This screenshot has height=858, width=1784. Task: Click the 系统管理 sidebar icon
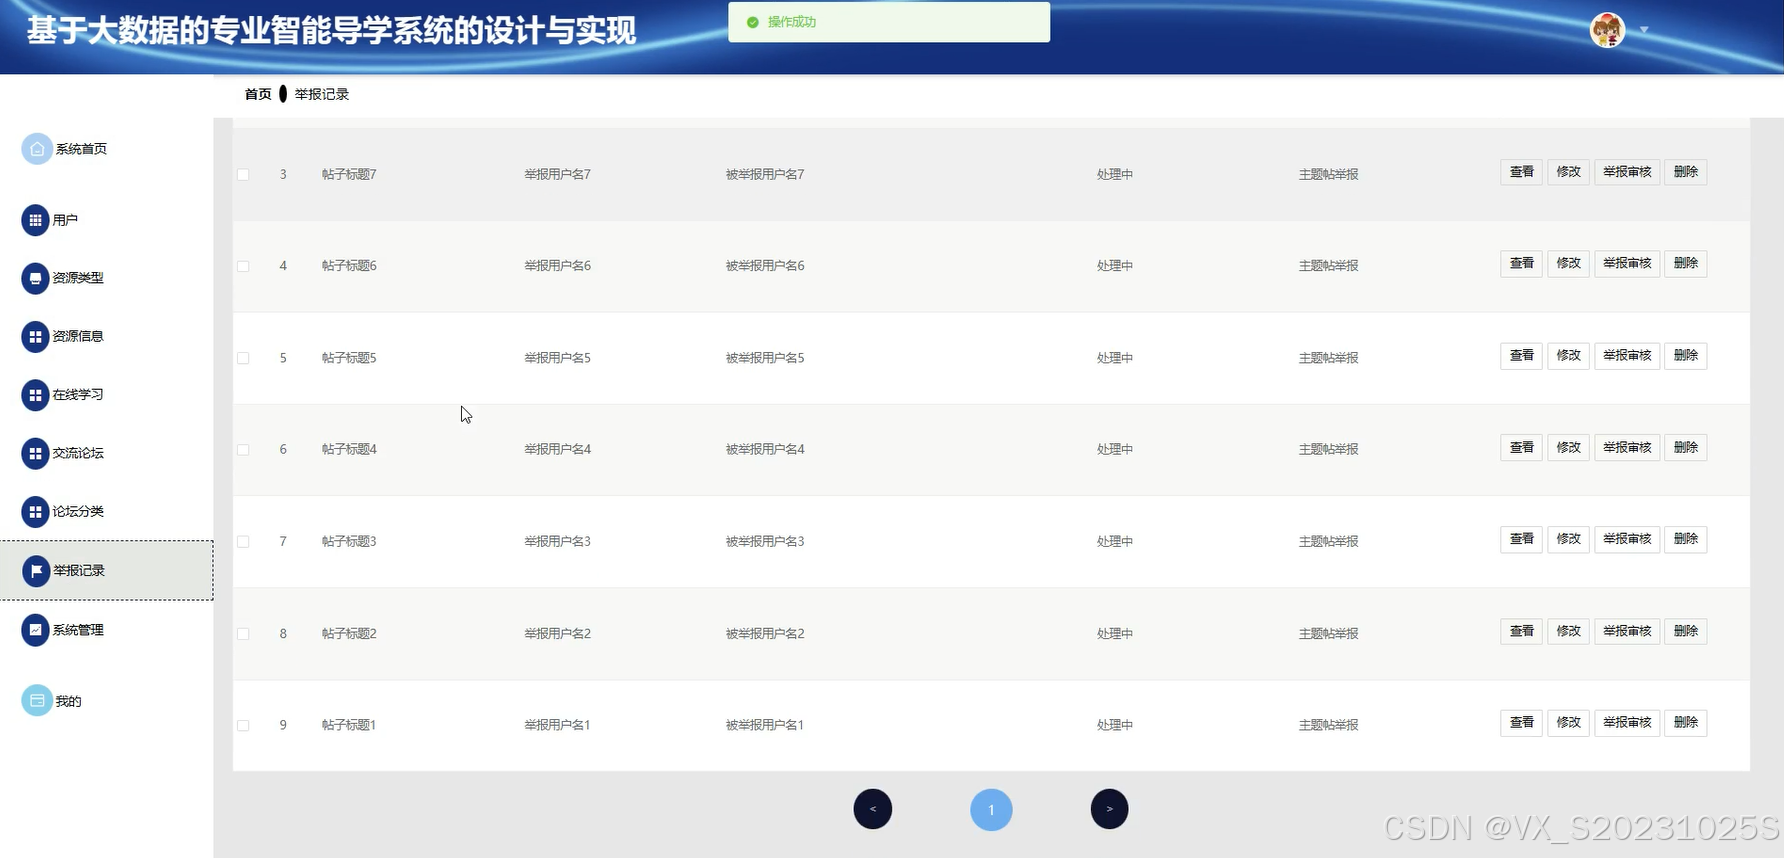(35, 630)
